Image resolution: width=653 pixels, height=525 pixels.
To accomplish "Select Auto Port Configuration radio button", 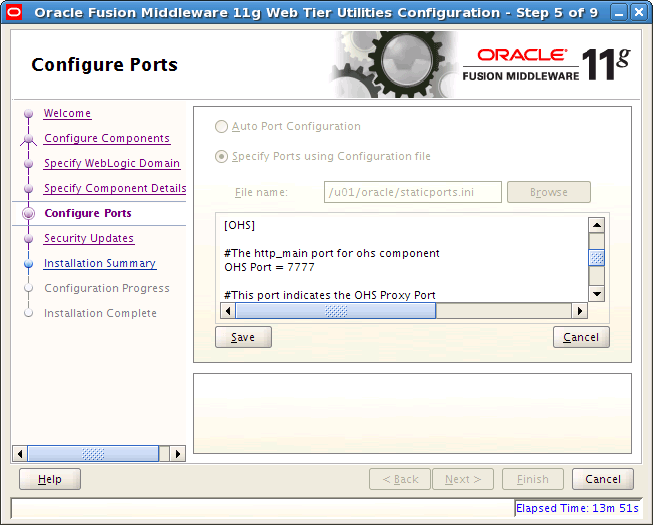I will 221,127.
